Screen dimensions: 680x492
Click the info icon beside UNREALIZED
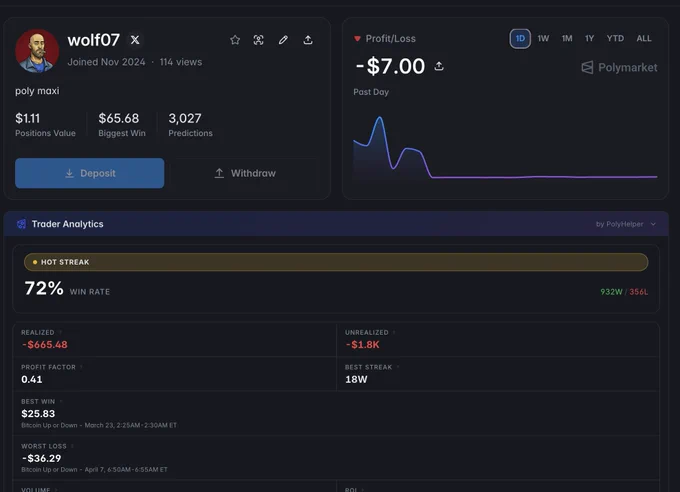(394, 332)
